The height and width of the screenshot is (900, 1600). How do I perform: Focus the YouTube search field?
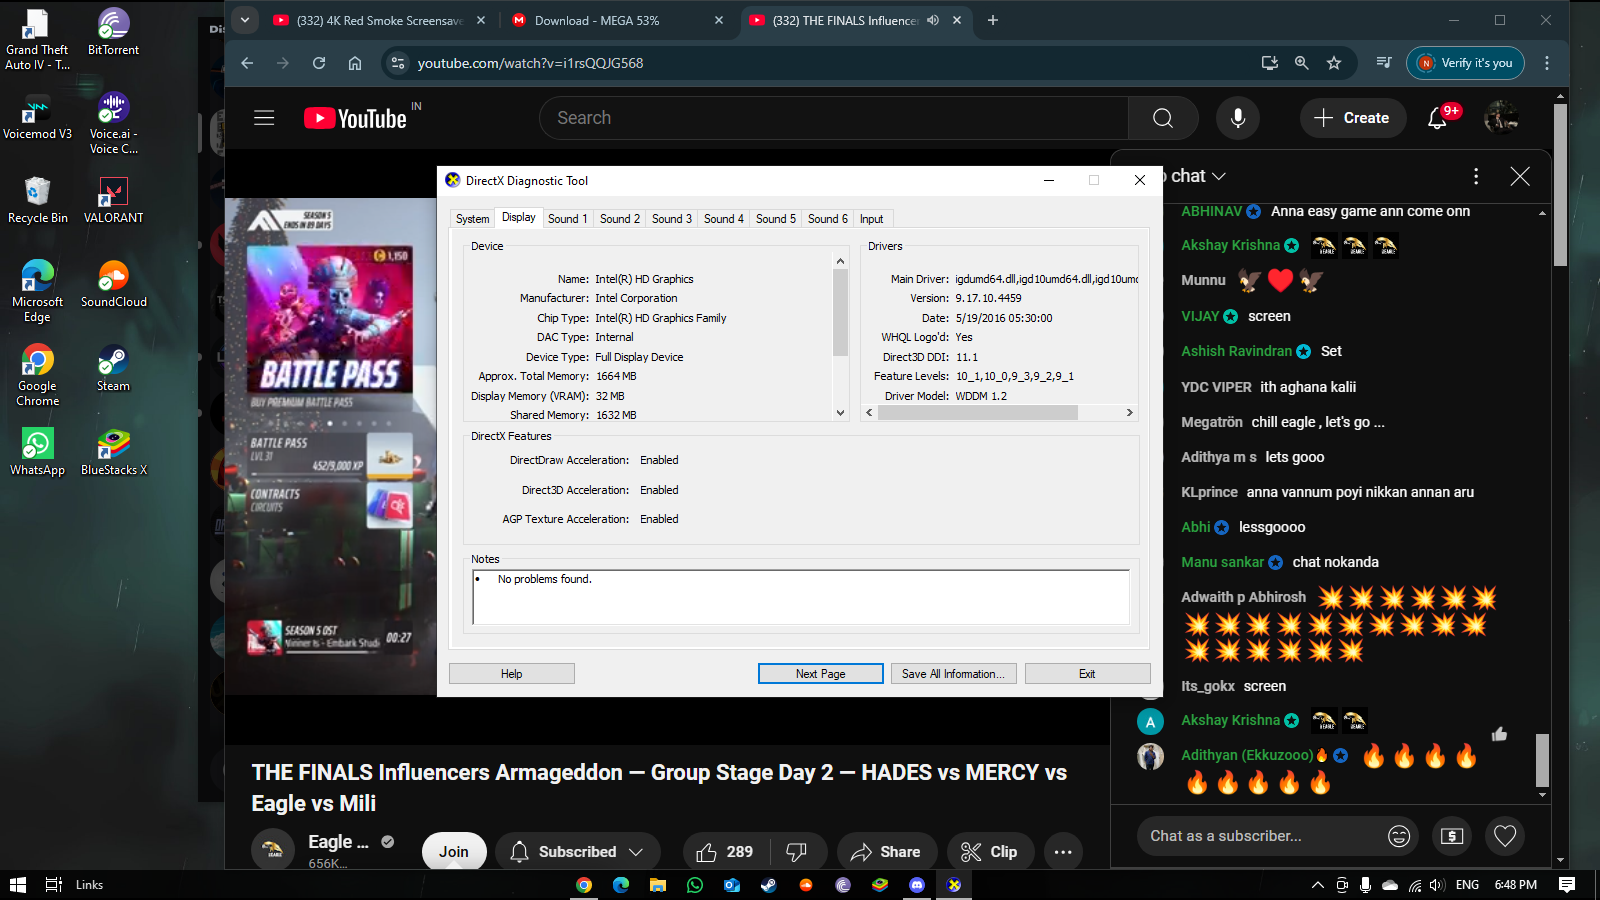pyautogui.click(x=834, y=118)
